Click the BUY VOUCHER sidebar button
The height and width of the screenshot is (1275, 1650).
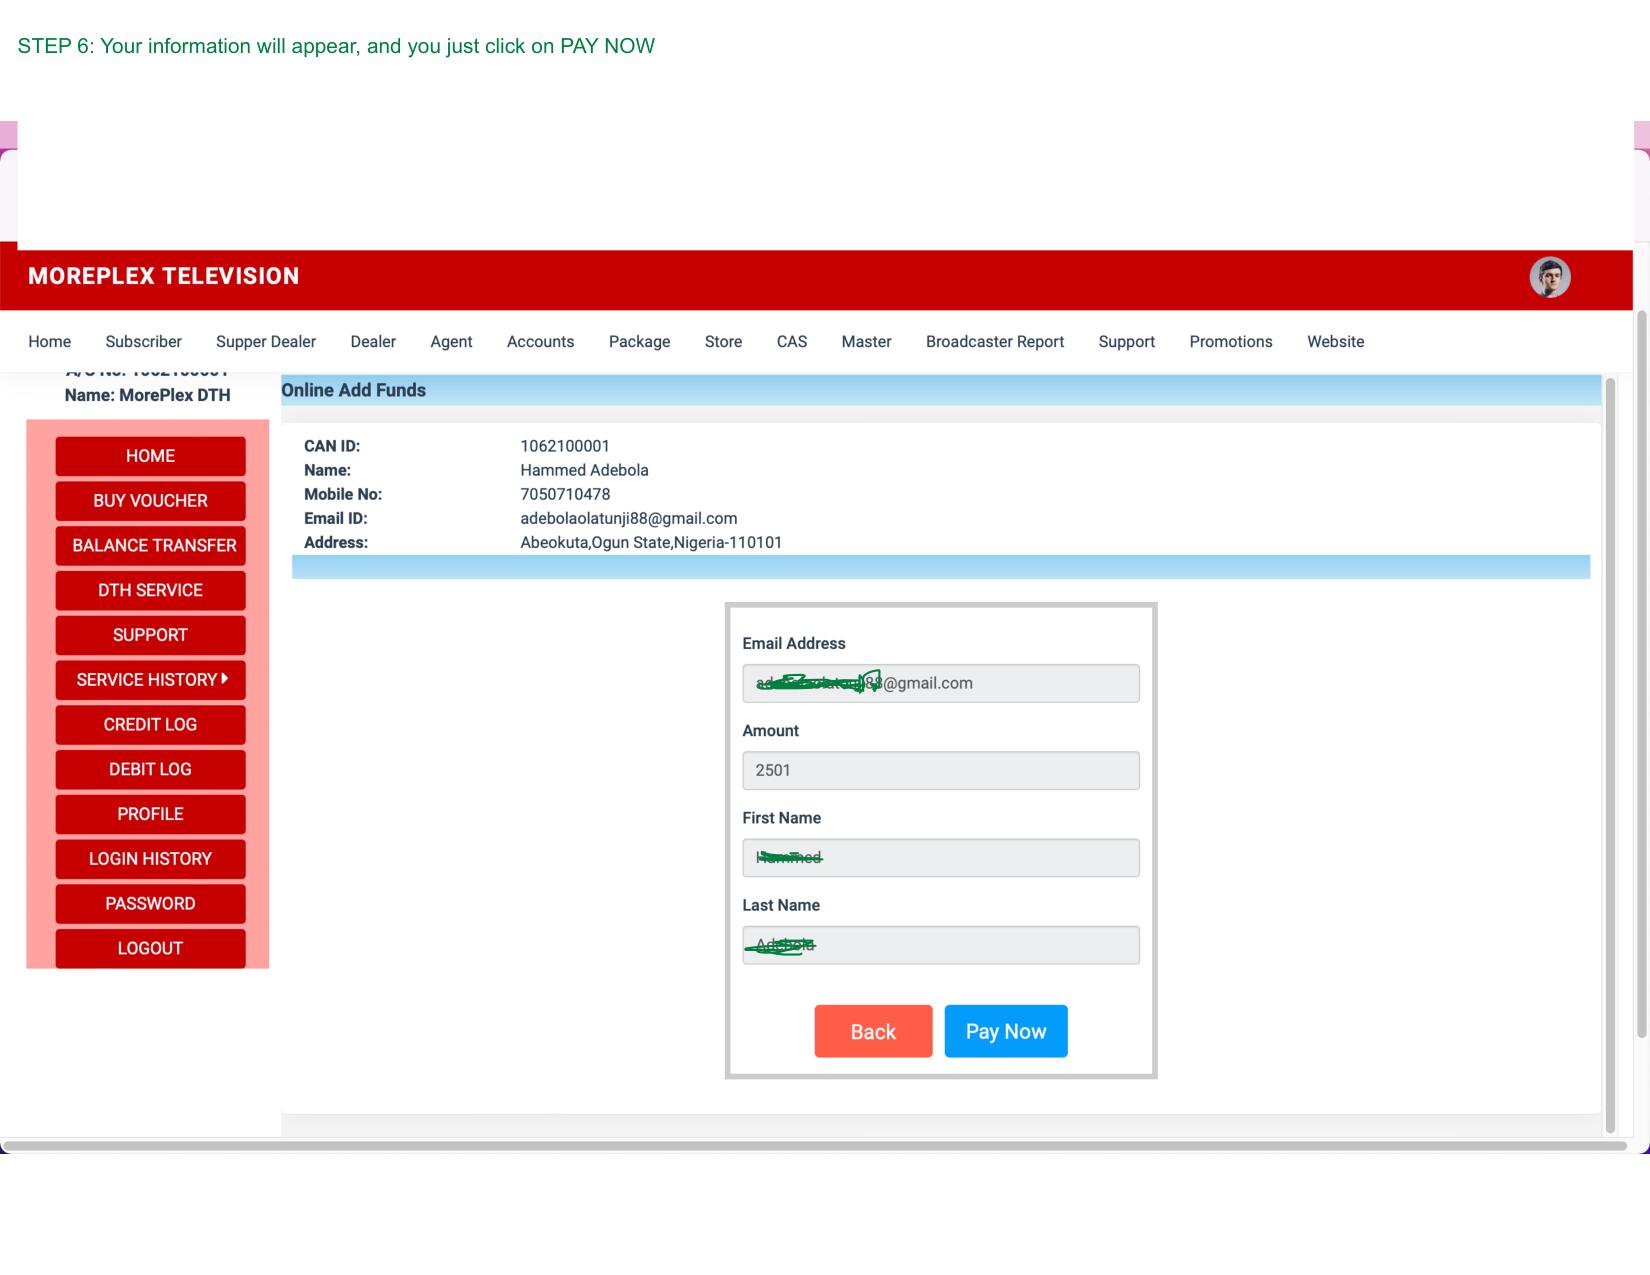(x=150, y=501)
